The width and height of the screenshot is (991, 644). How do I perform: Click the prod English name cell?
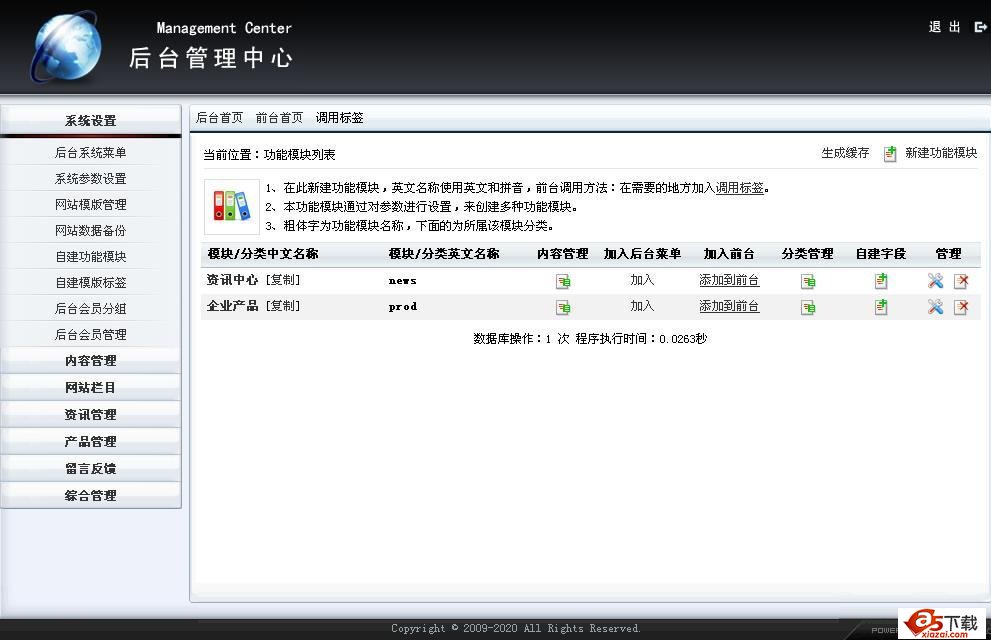[x=403, y=307]
